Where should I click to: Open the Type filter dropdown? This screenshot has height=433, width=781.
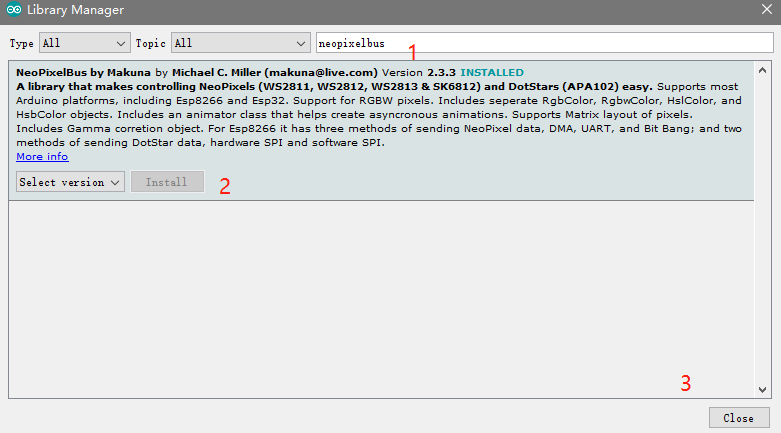[85, 44]
